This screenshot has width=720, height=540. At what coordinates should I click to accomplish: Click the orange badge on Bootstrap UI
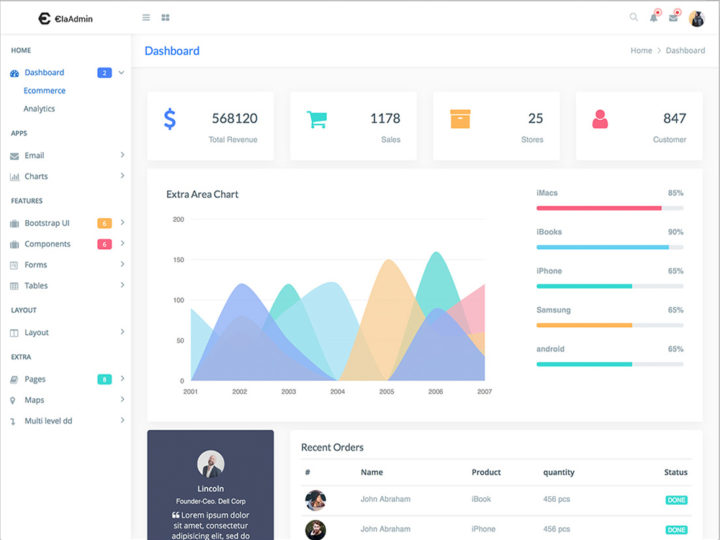coord(104,223)
